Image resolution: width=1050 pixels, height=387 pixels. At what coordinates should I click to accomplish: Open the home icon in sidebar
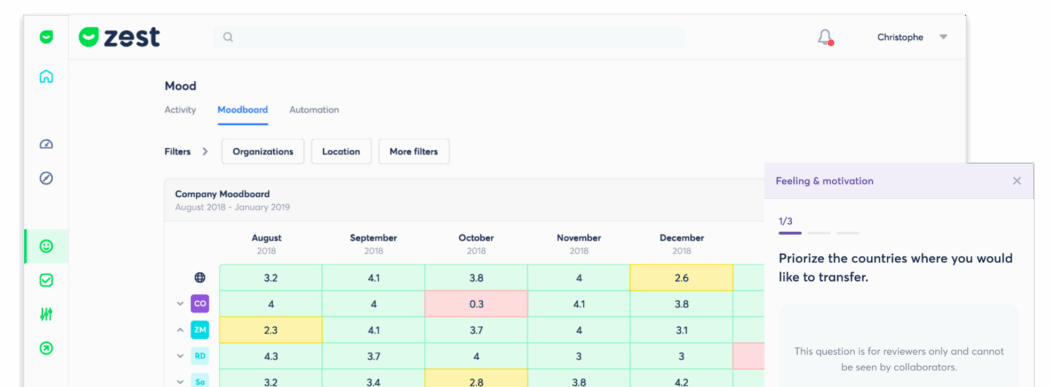(46, 76)
